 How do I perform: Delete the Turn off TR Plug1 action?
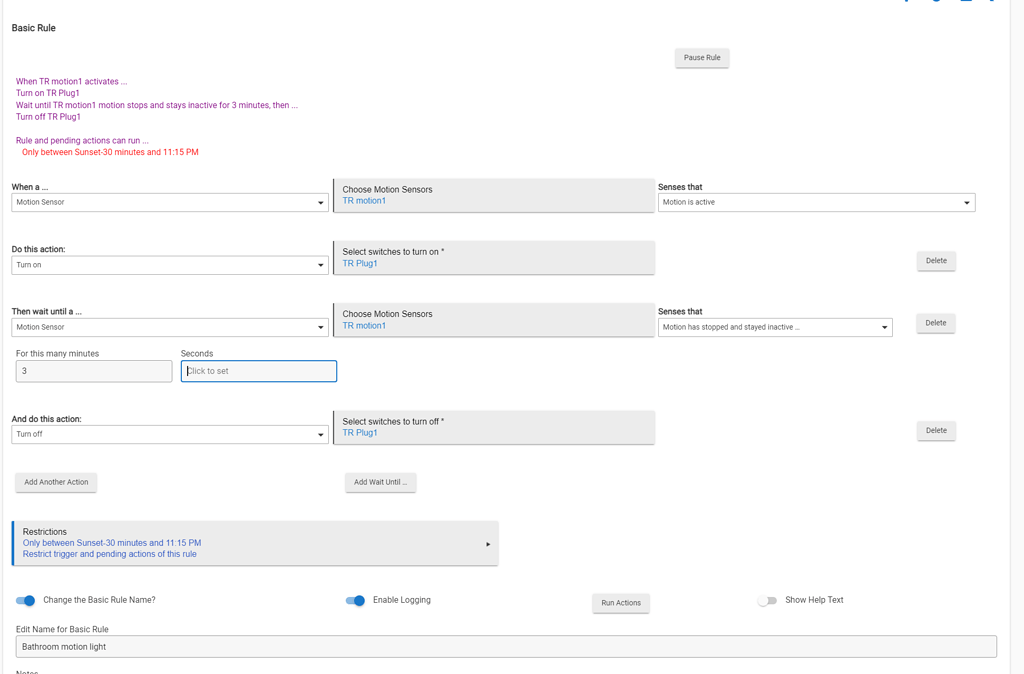pos(935,431)
